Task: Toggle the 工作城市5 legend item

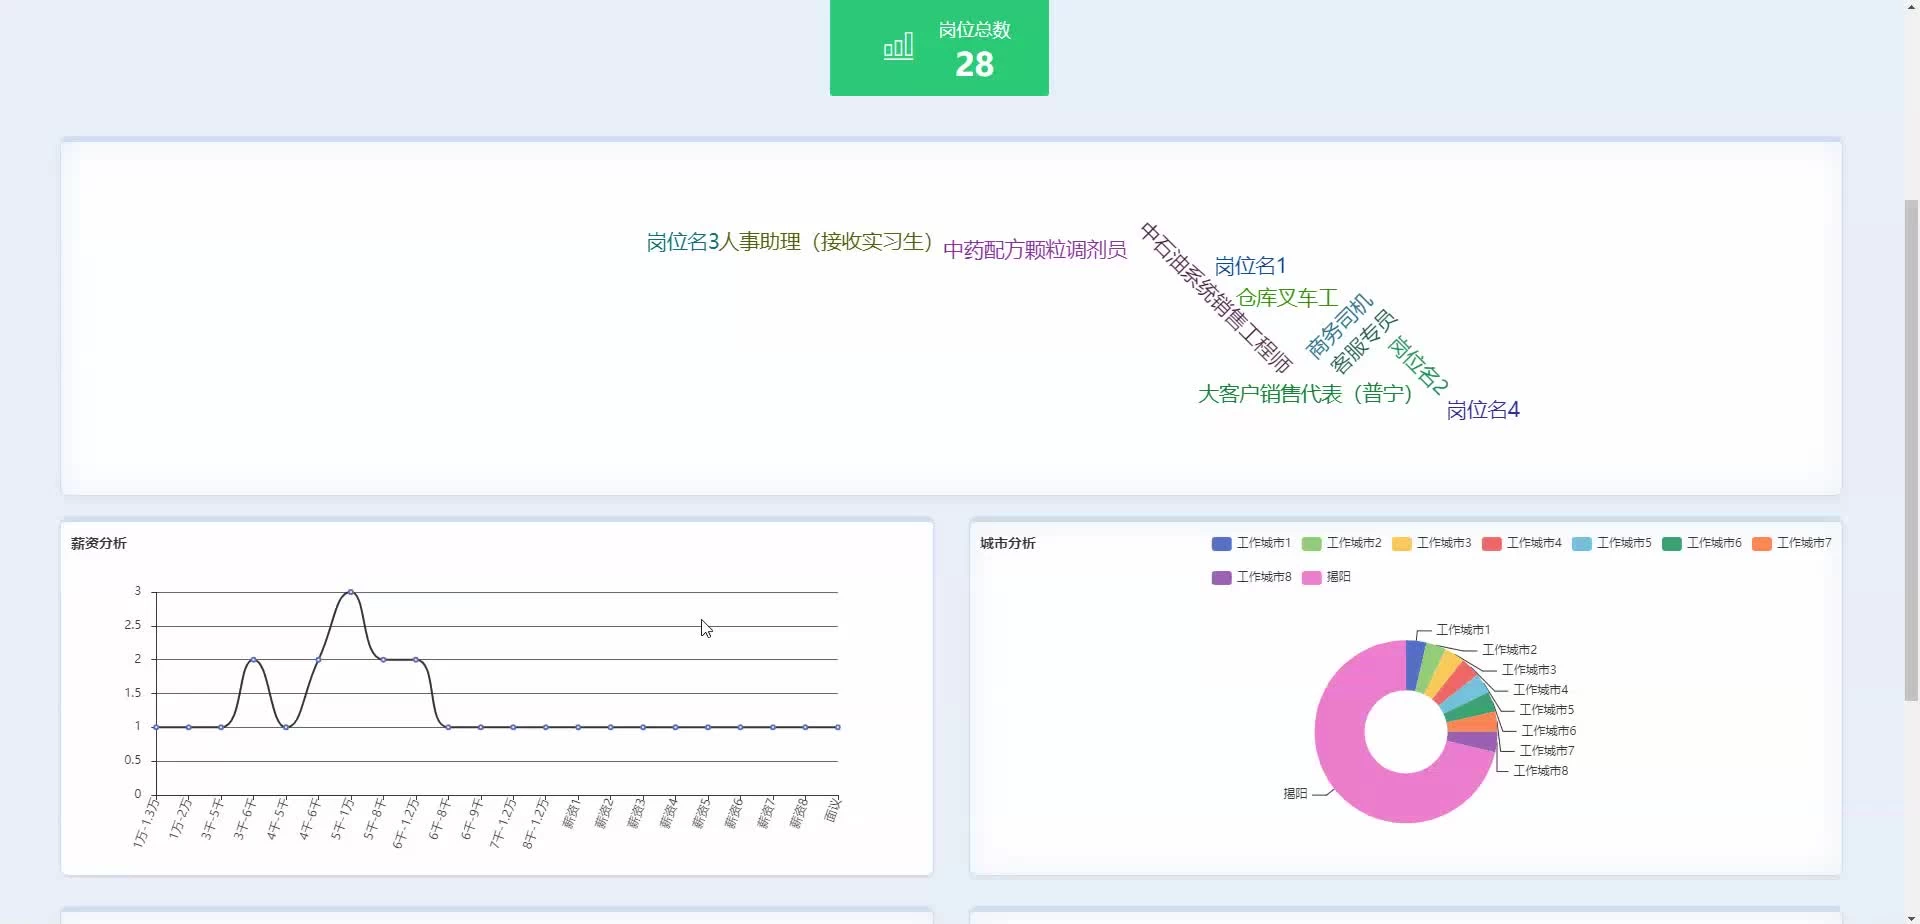Action: 1611,543
